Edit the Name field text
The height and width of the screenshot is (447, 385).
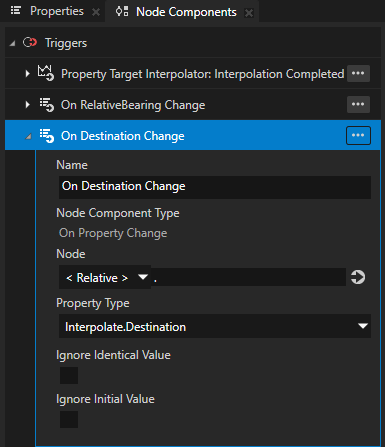215,187
